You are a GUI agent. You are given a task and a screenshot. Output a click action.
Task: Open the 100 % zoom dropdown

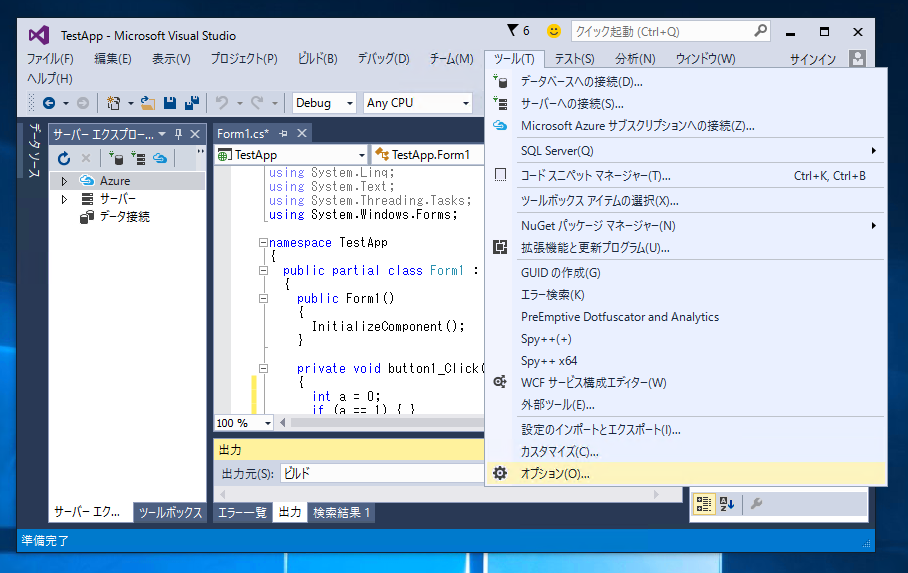click(268, 423)
